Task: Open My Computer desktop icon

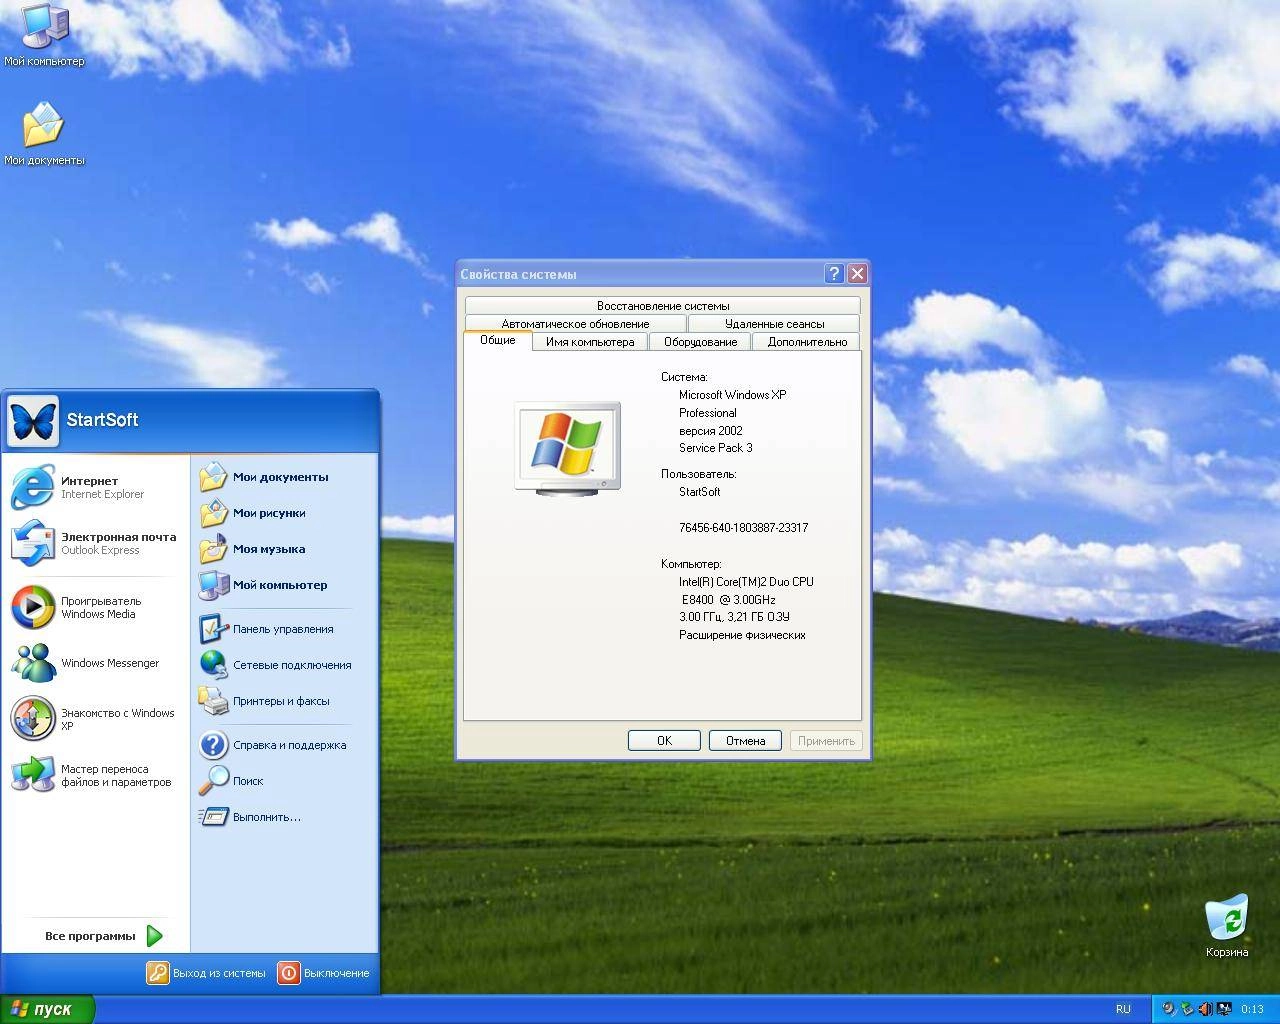Action: pos(44,35)
